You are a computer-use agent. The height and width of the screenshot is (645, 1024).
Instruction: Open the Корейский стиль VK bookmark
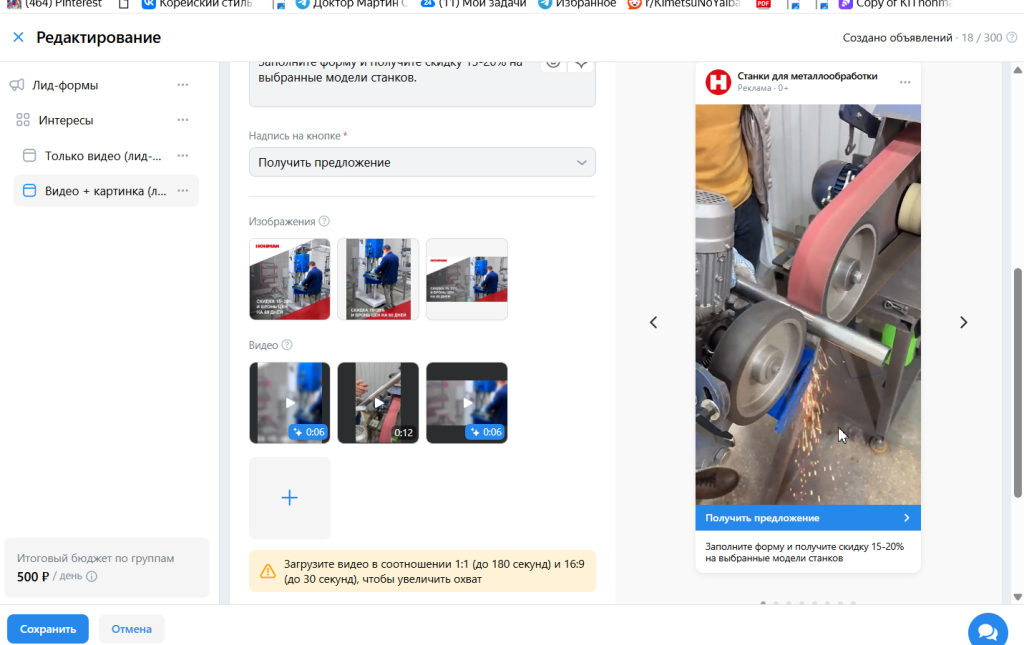pos(197,4)
